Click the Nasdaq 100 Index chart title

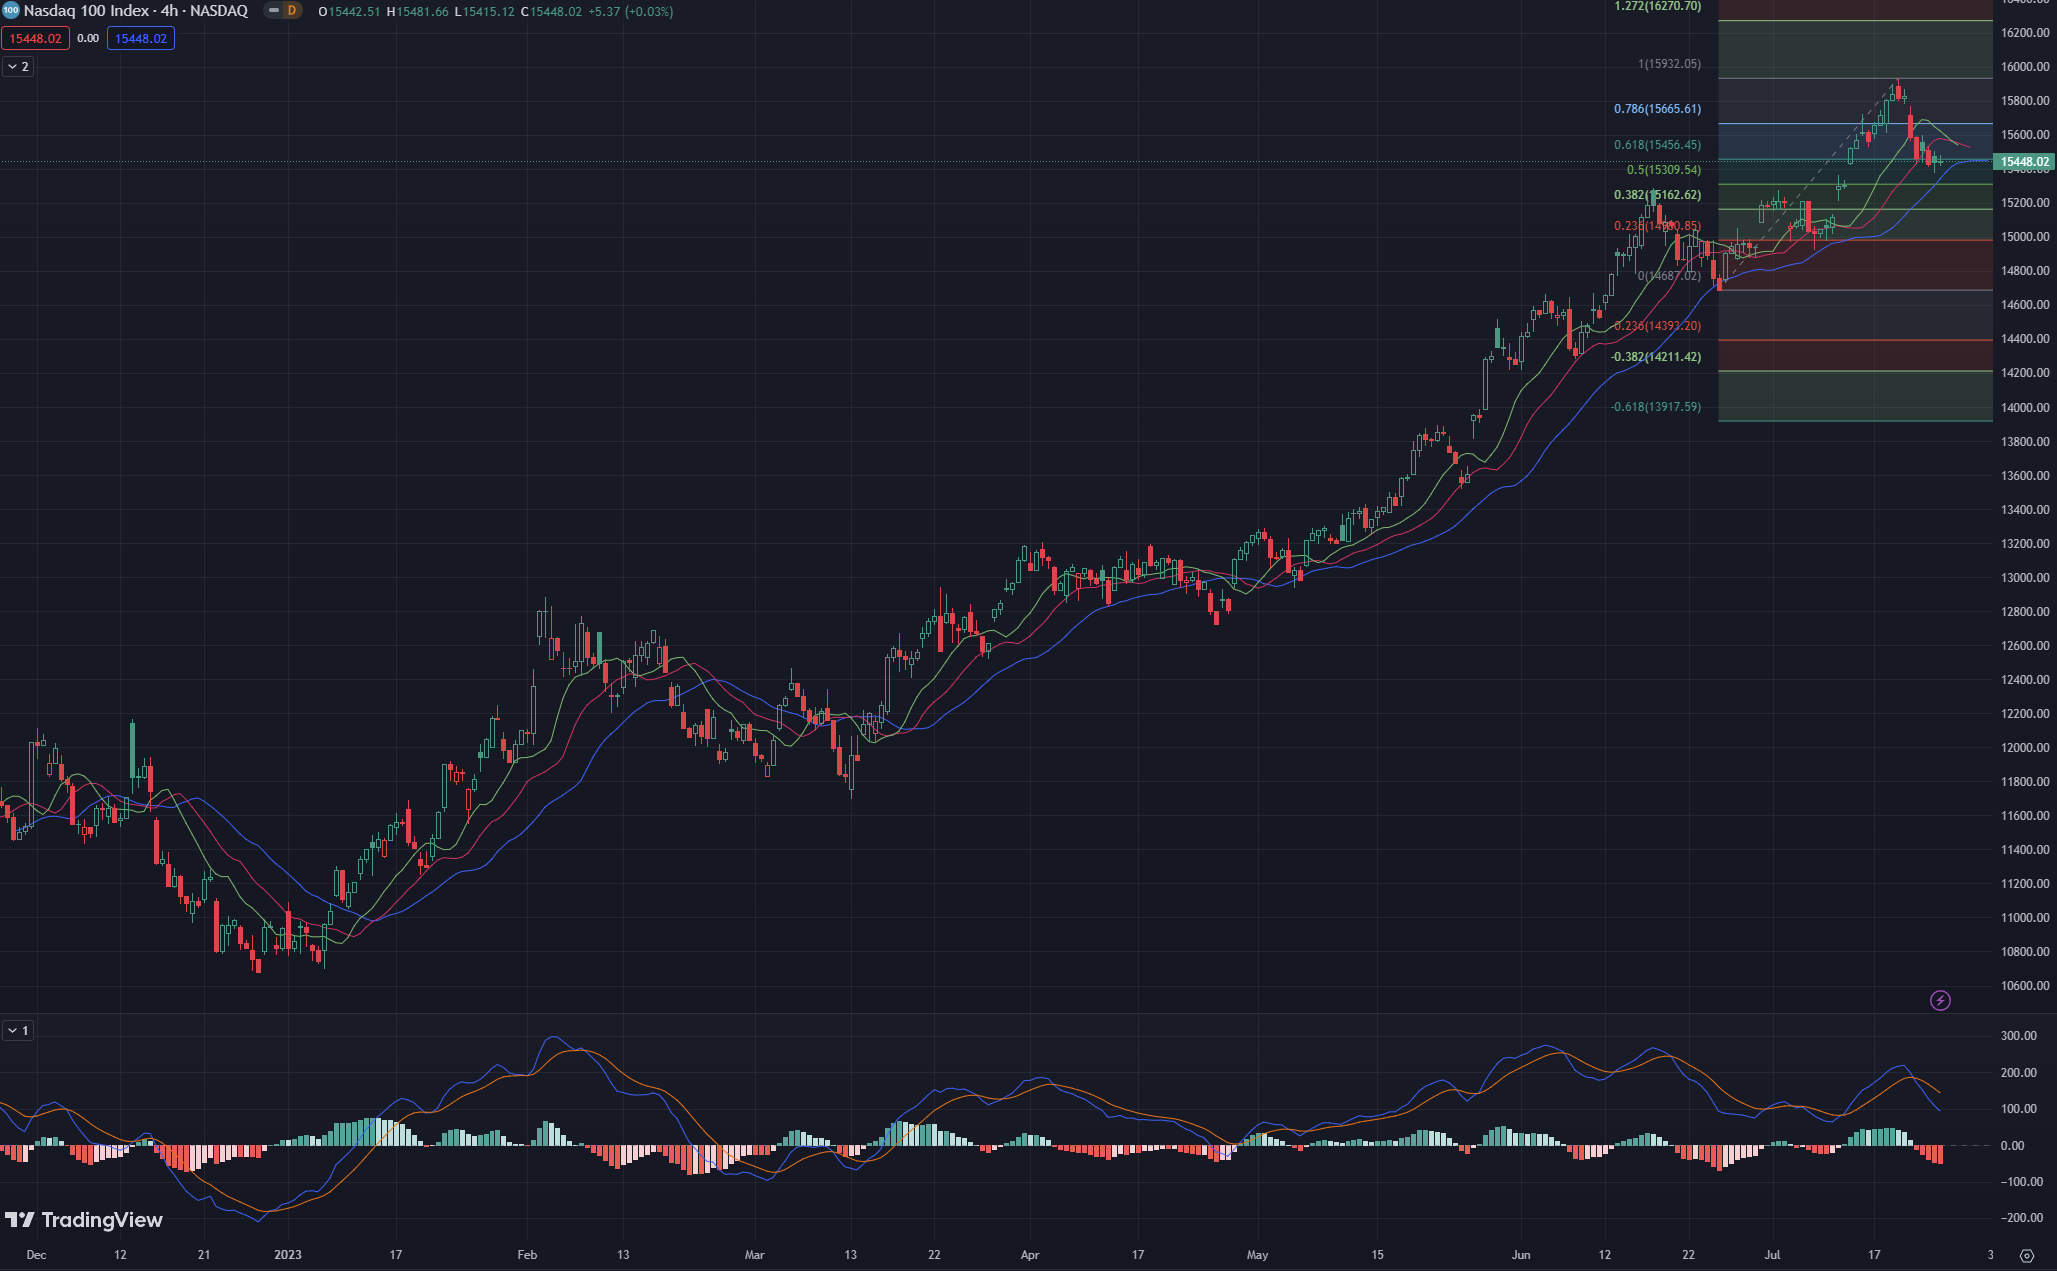135,11
